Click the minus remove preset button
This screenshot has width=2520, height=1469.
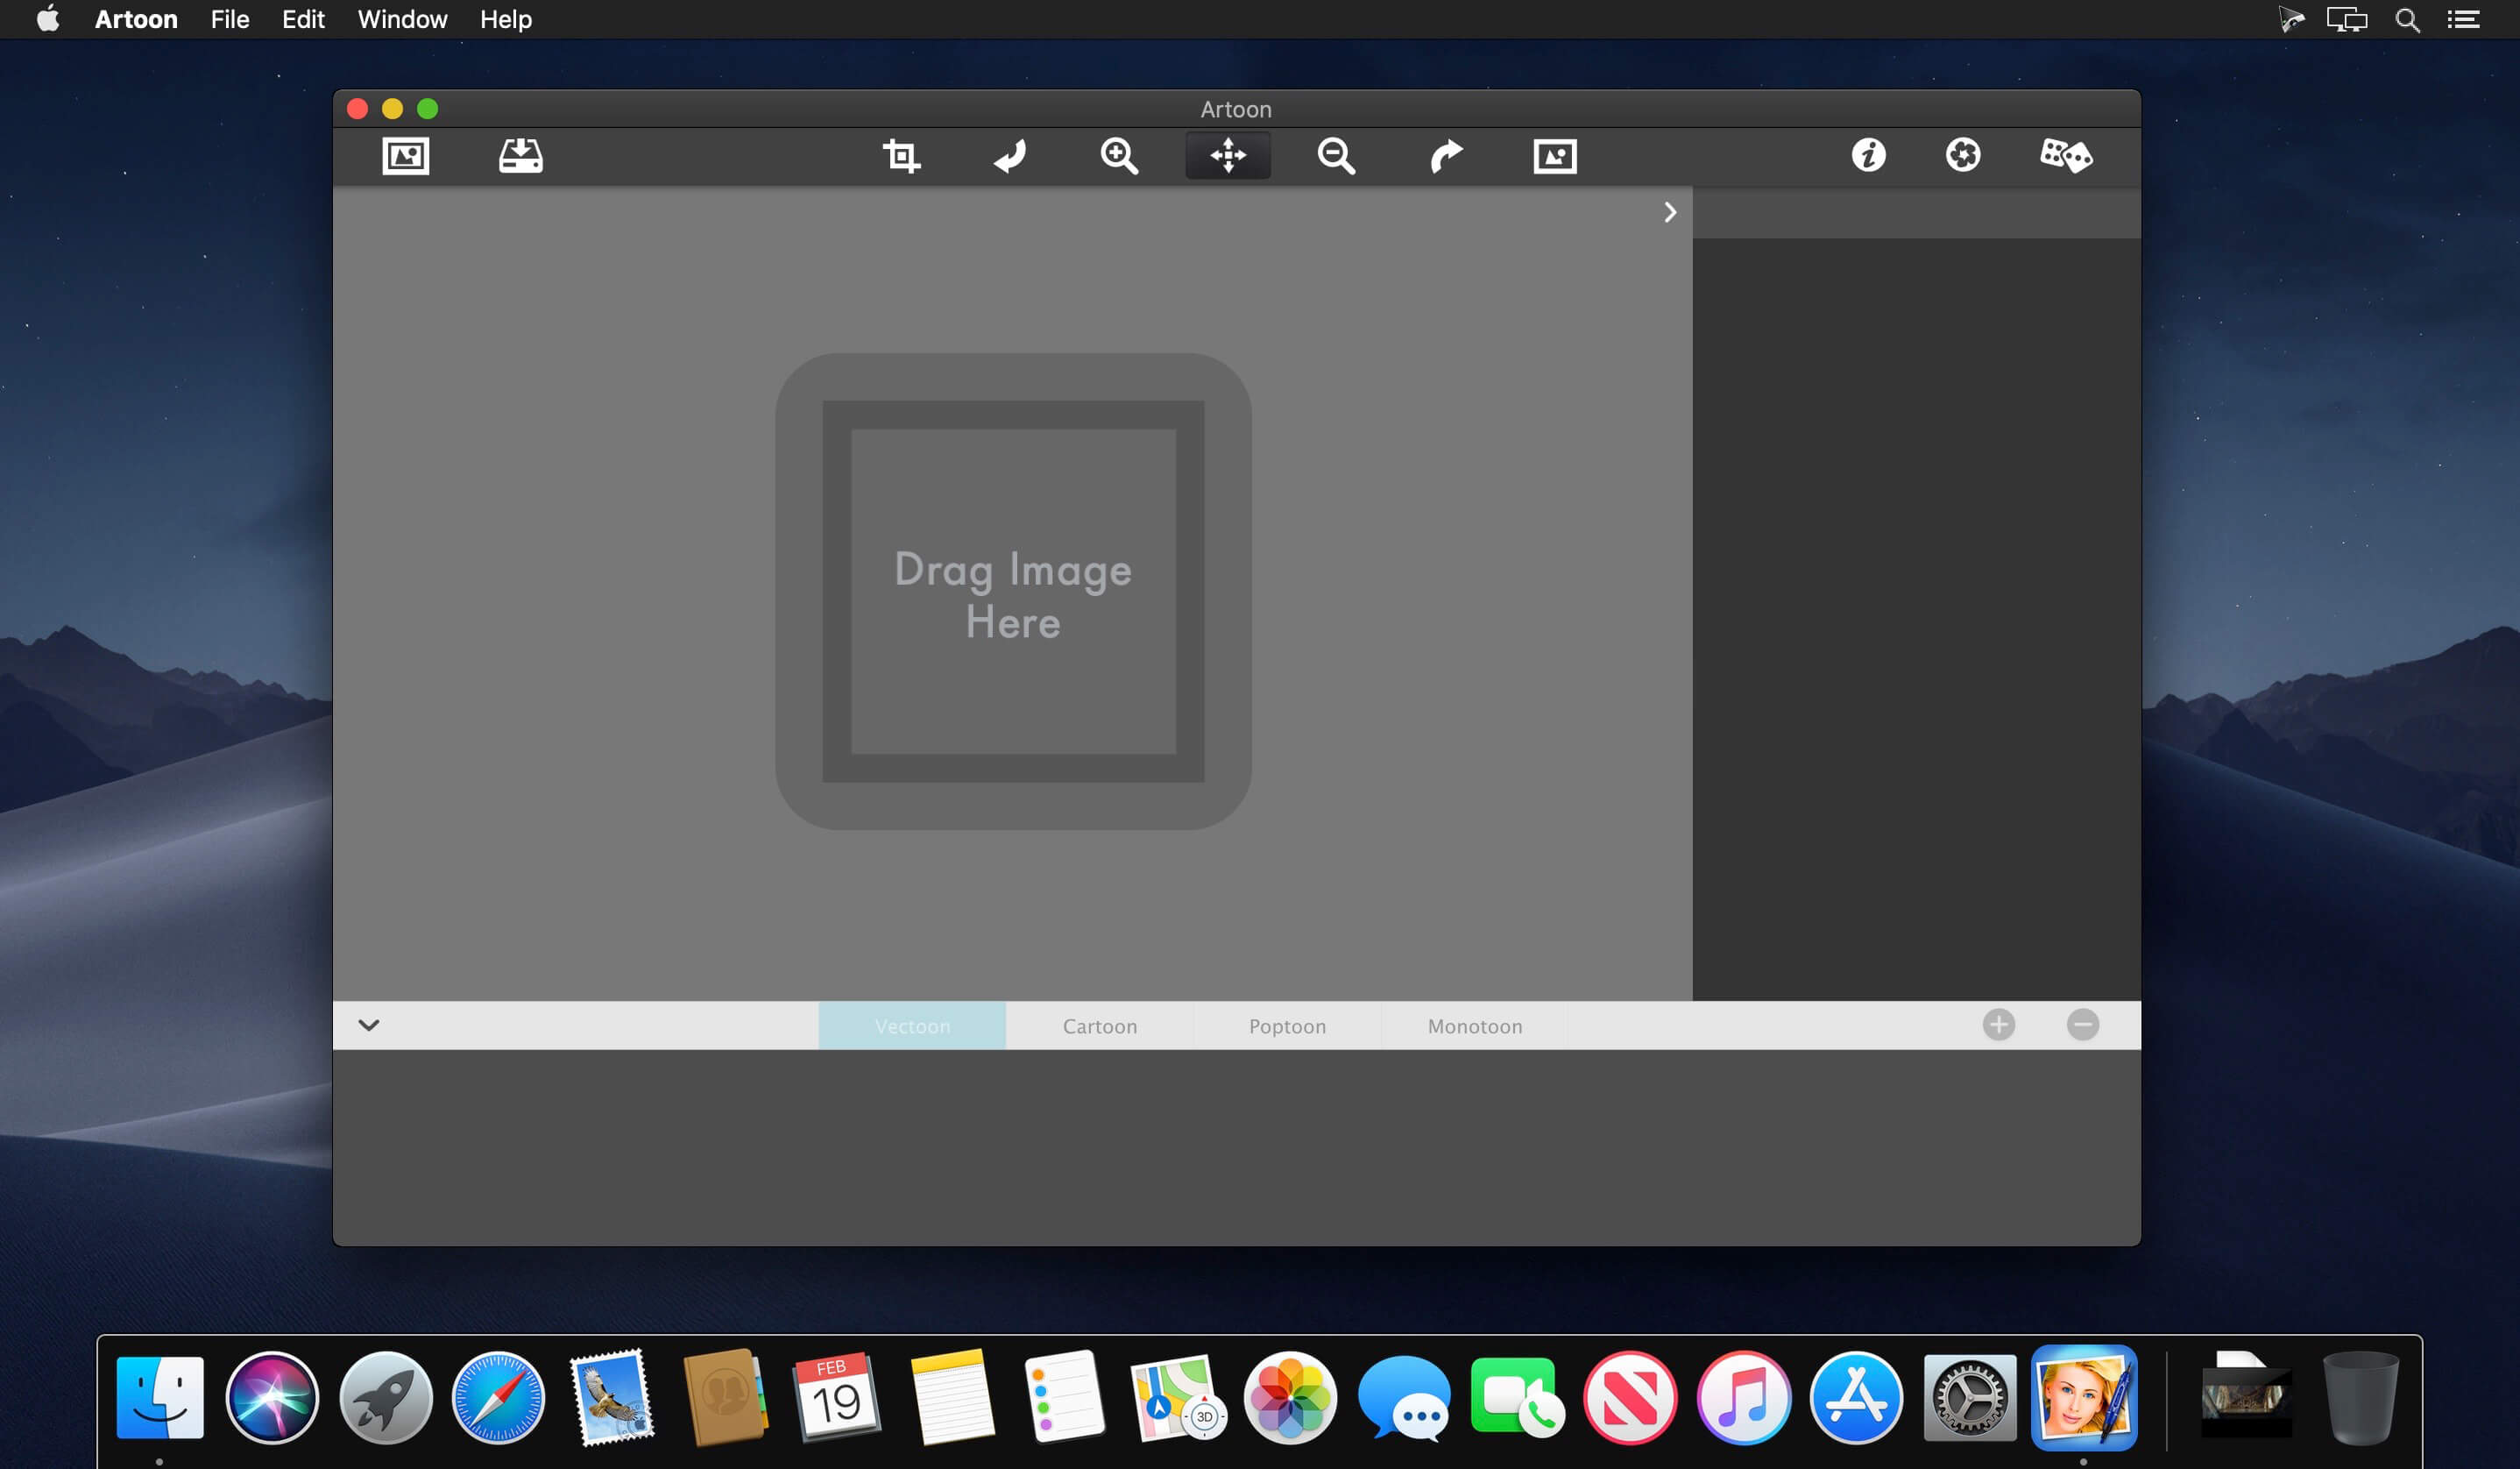(2082, 1025)
